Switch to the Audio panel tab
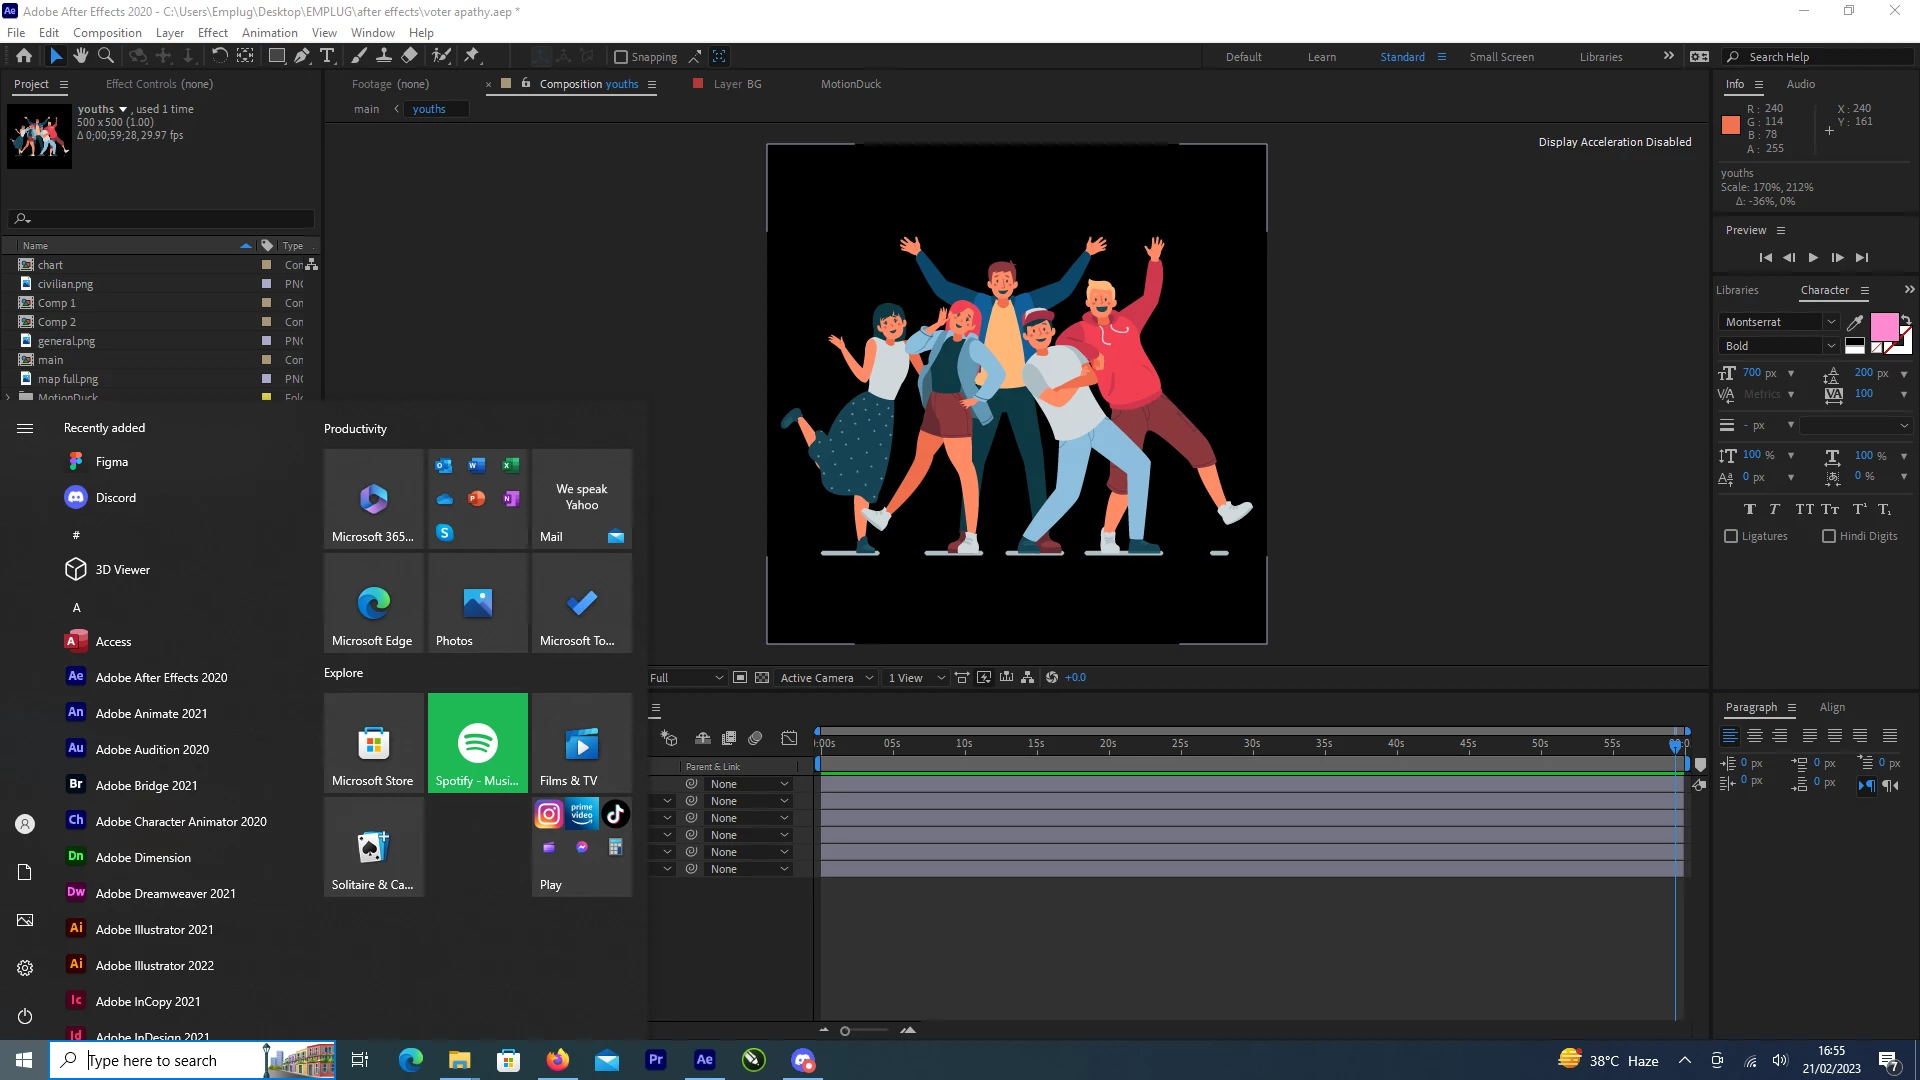The height and width of the screenshot is (1080, 1920). point(1800,84)
